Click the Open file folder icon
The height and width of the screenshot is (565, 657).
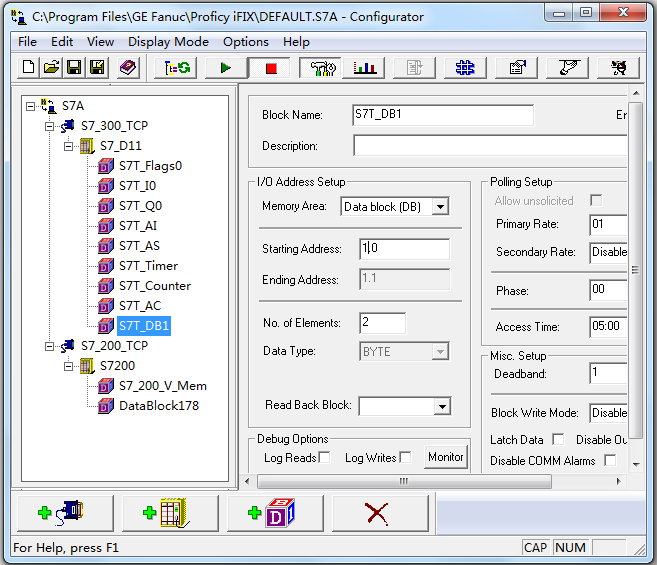pos(51,67)
